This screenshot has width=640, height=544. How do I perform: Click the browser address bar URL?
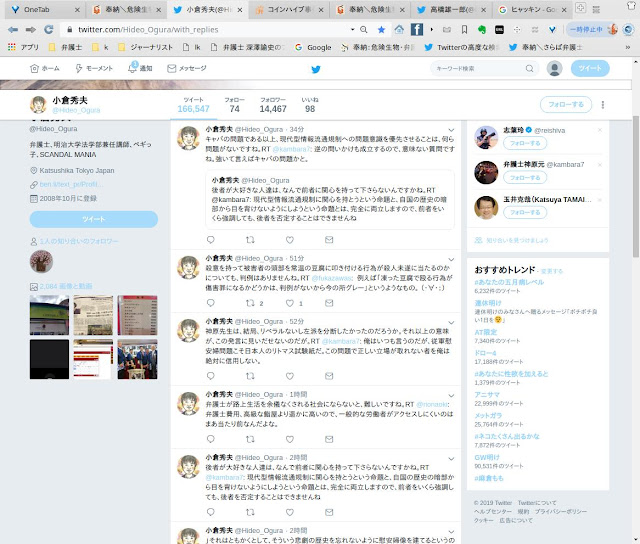tap(148, 29)
